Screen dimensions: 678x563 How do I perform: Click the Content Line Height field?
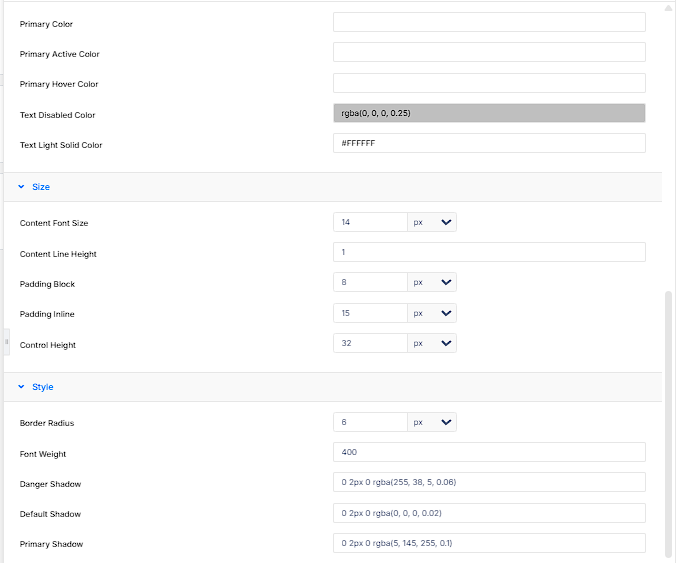[x=489, y=252]
